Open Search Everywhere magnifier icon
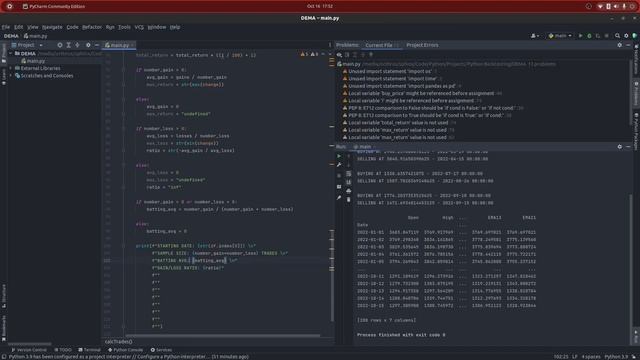 pos(617,36)
